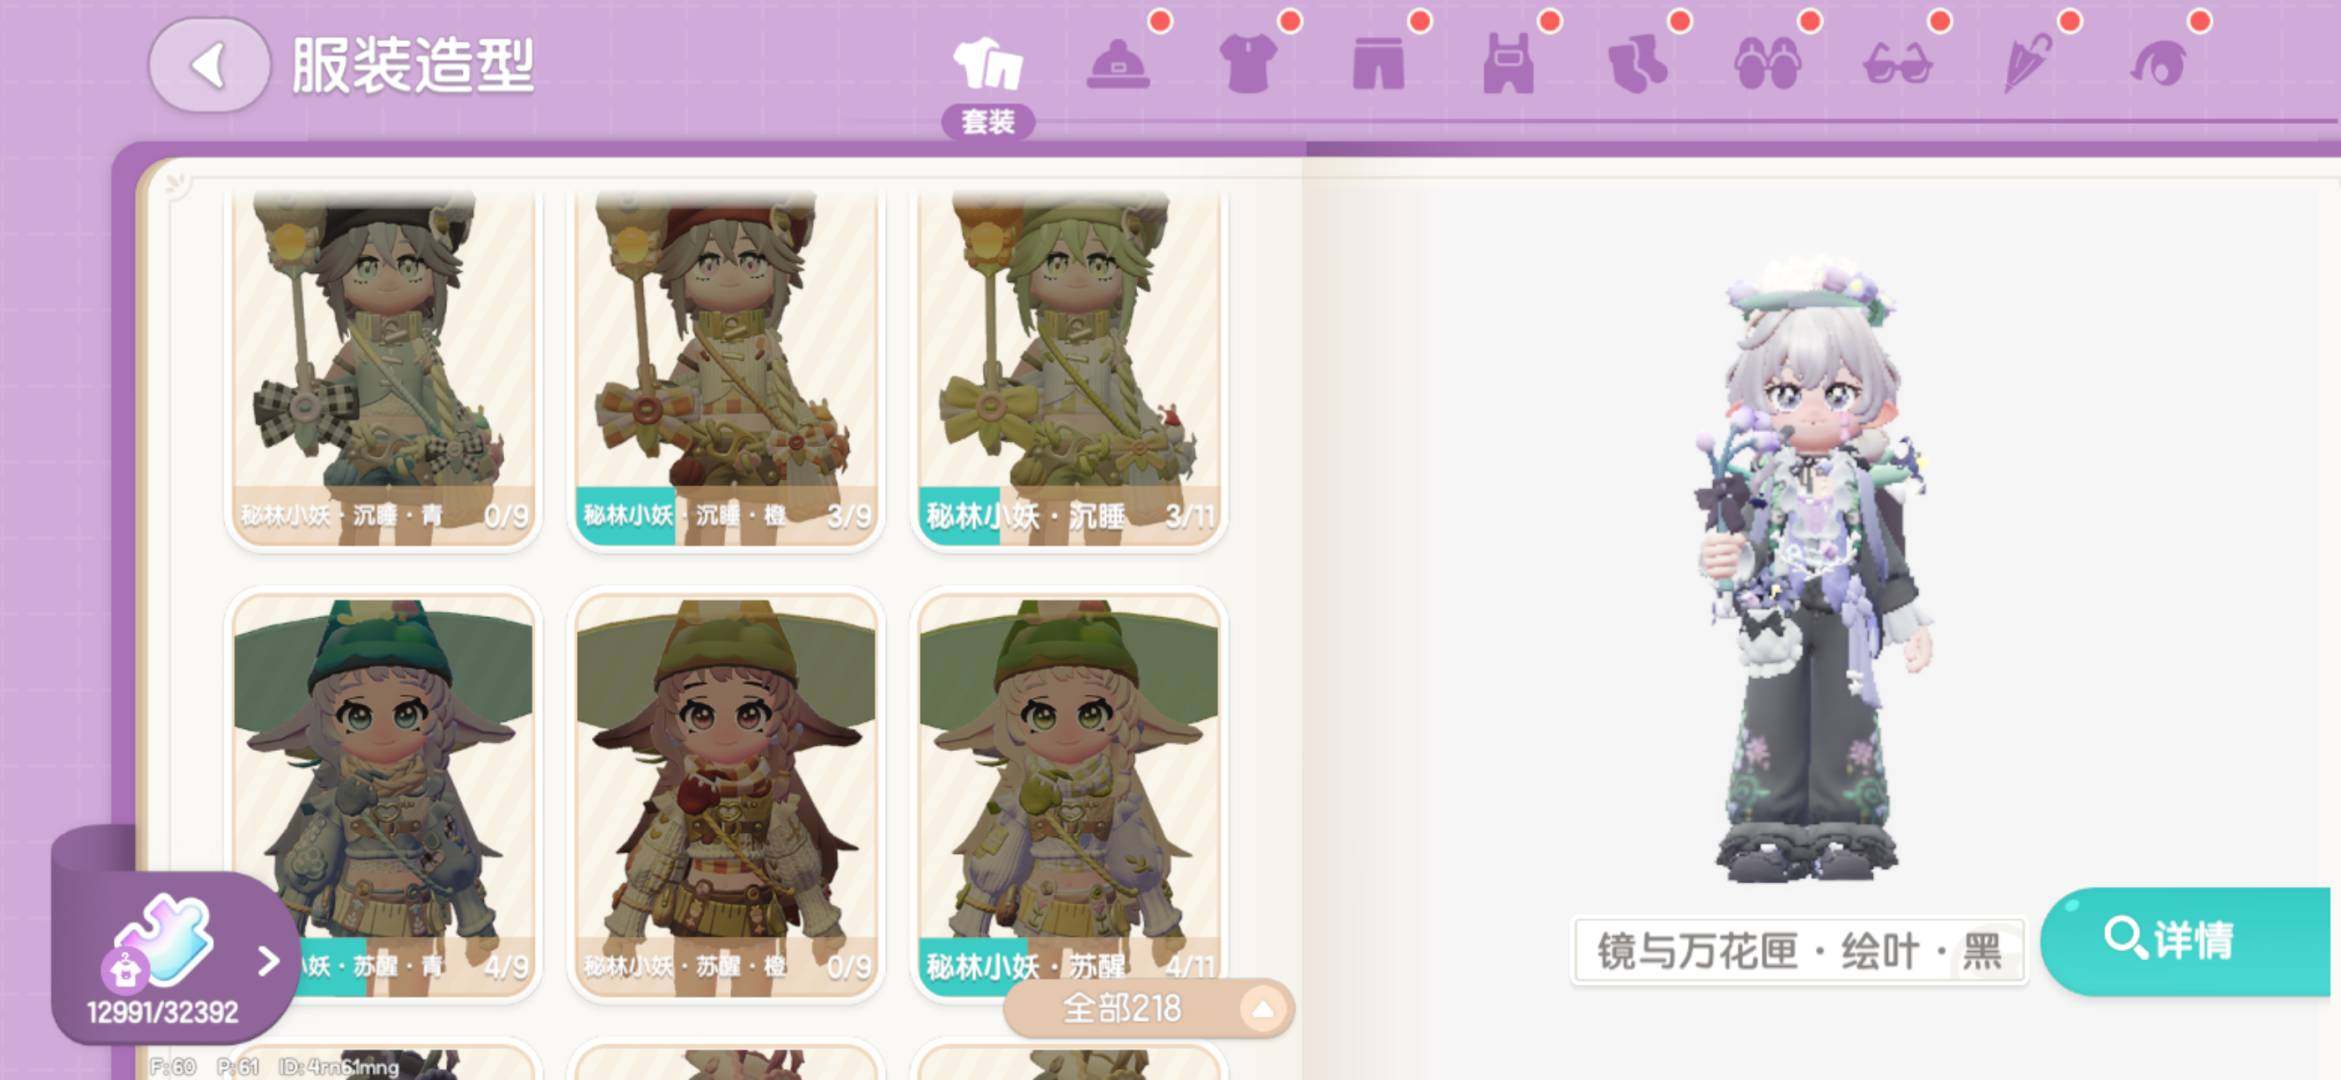2341x1080 pixels.
Task: Go back using the arrow button
Action: pyautogui.click(x=209, y=65)
